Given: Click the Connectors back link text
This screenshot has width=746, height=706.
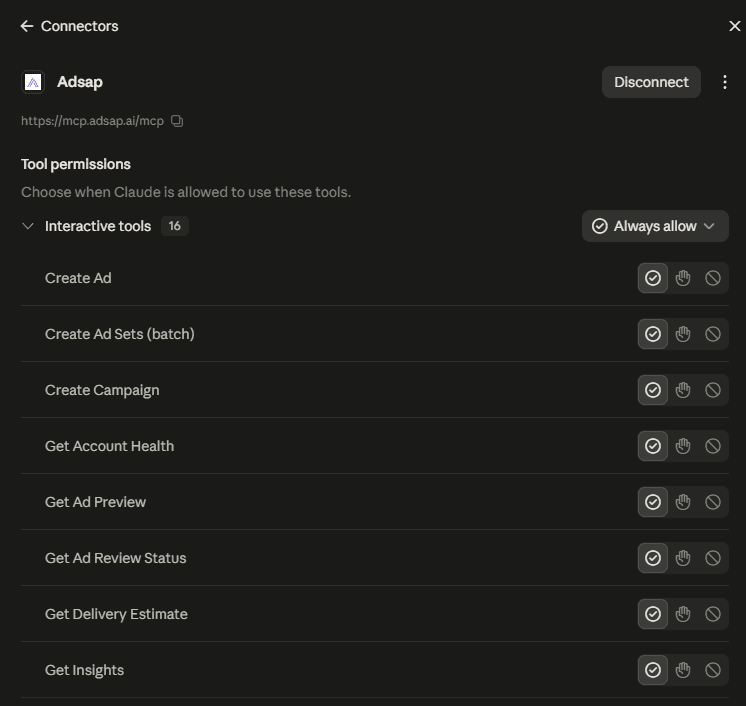Looking at the screenshot, I should click(x=79, y=26).
